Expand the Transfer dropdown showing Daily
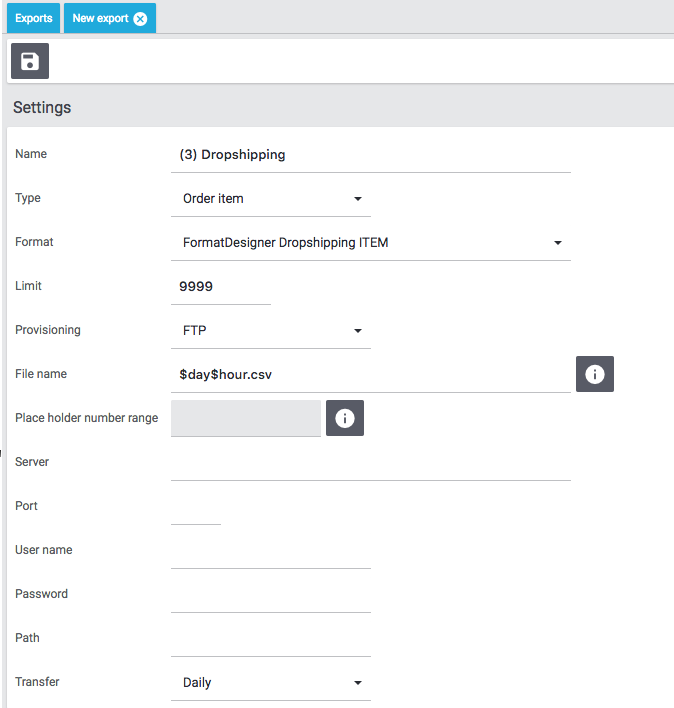 [x=271, y=683]
